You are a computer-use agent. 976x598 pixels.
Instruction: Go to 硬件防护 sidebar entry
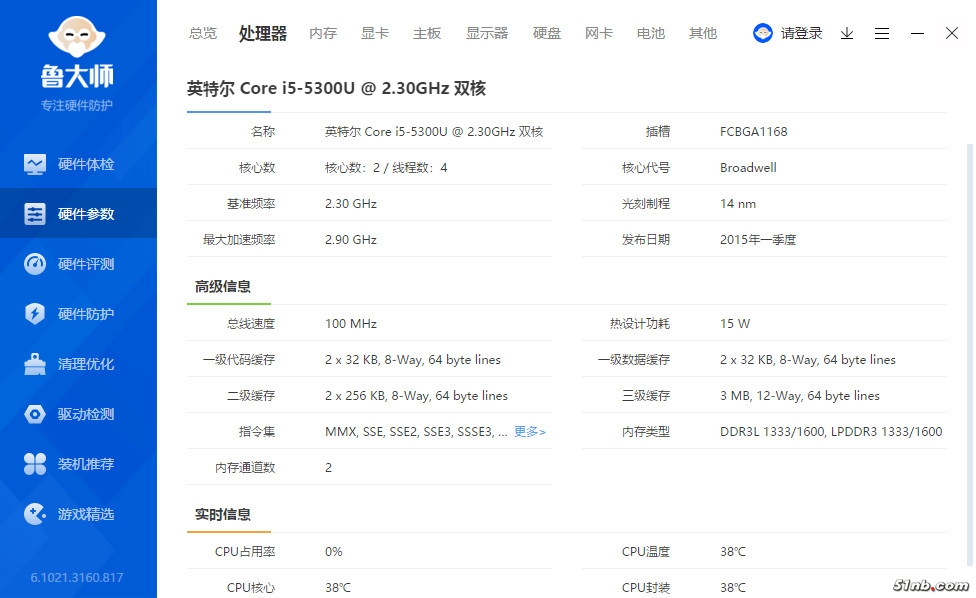click(x=86, y=314)
